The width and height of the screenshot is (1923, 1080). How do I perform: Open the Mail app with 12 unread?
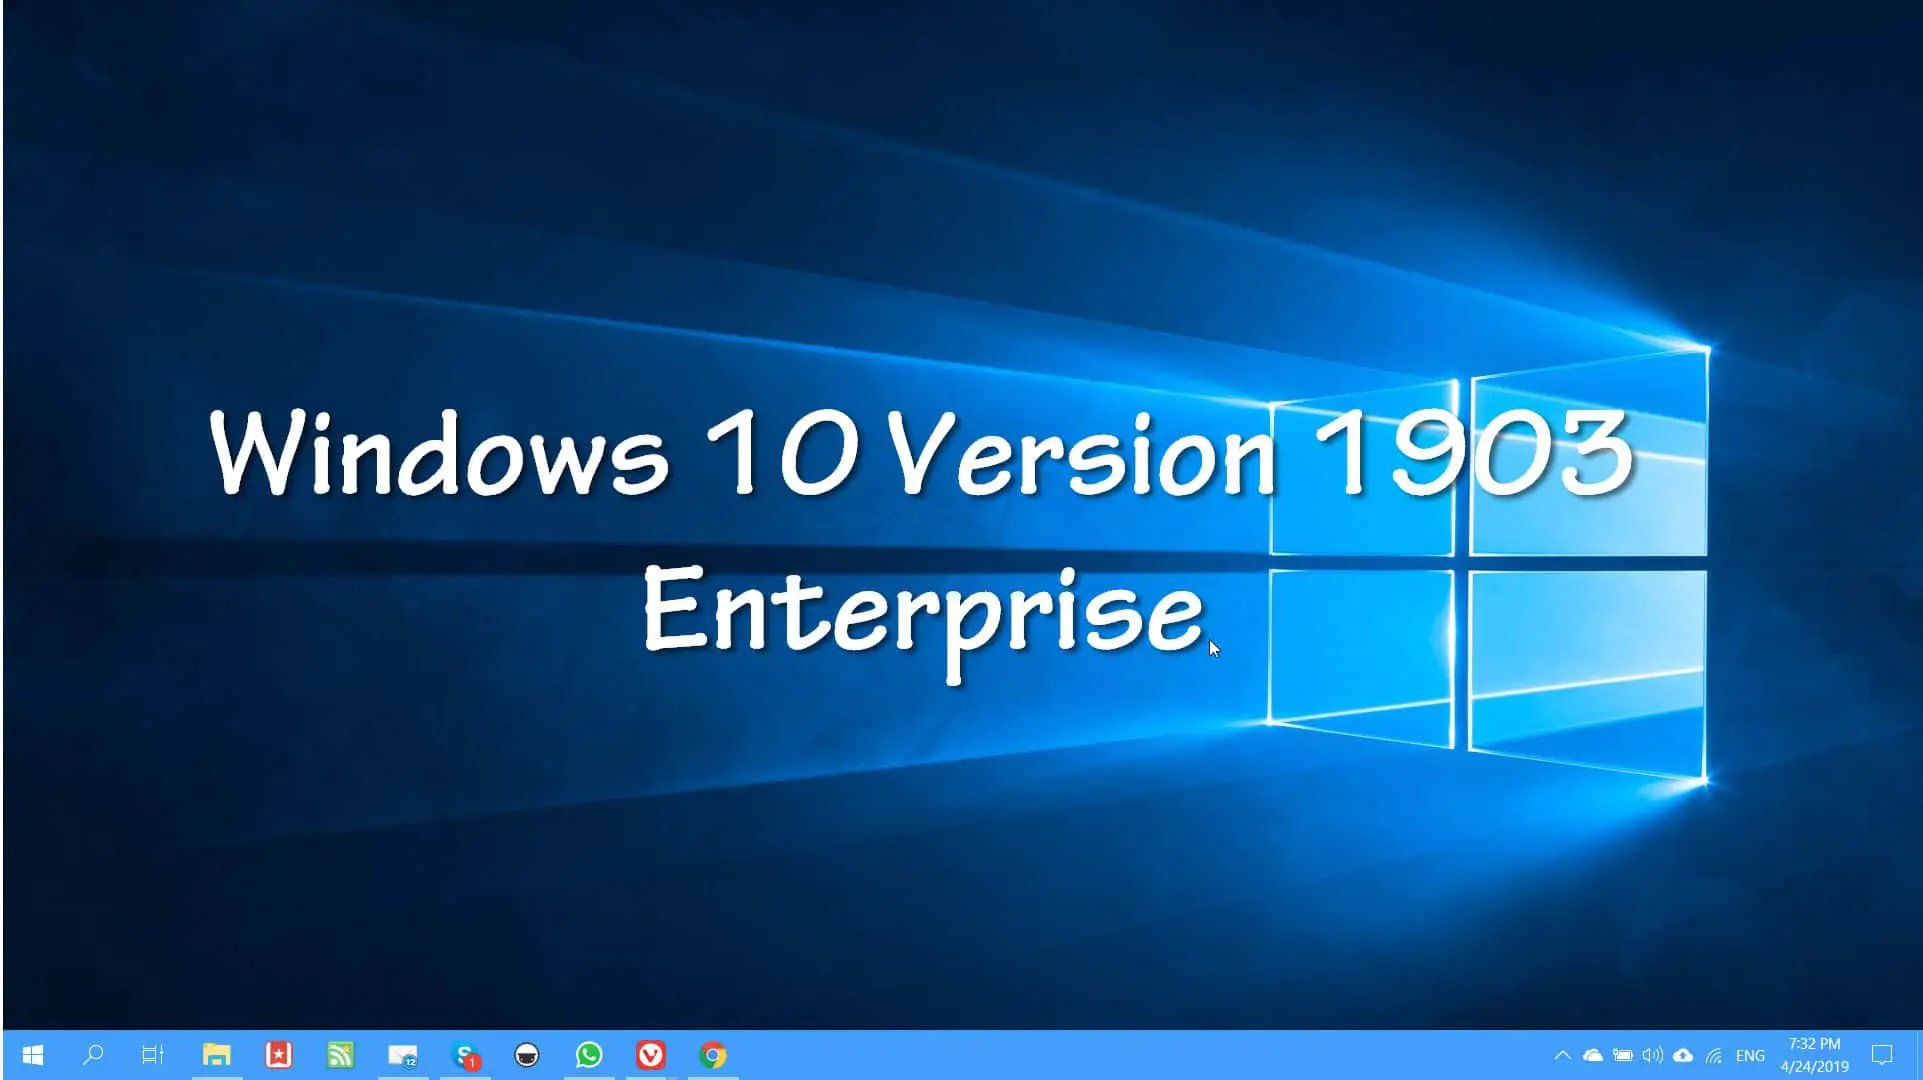403,1055
